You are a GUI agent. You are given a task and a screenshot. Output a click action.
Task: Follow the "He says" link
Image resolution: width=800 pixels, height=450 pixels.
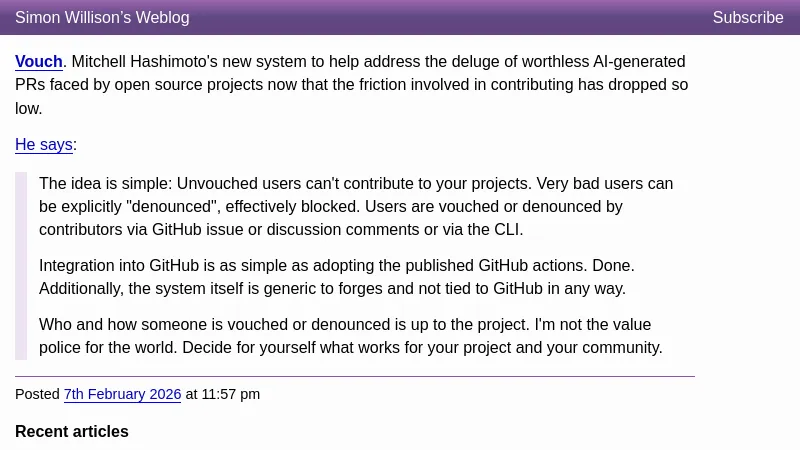(44, 145)
